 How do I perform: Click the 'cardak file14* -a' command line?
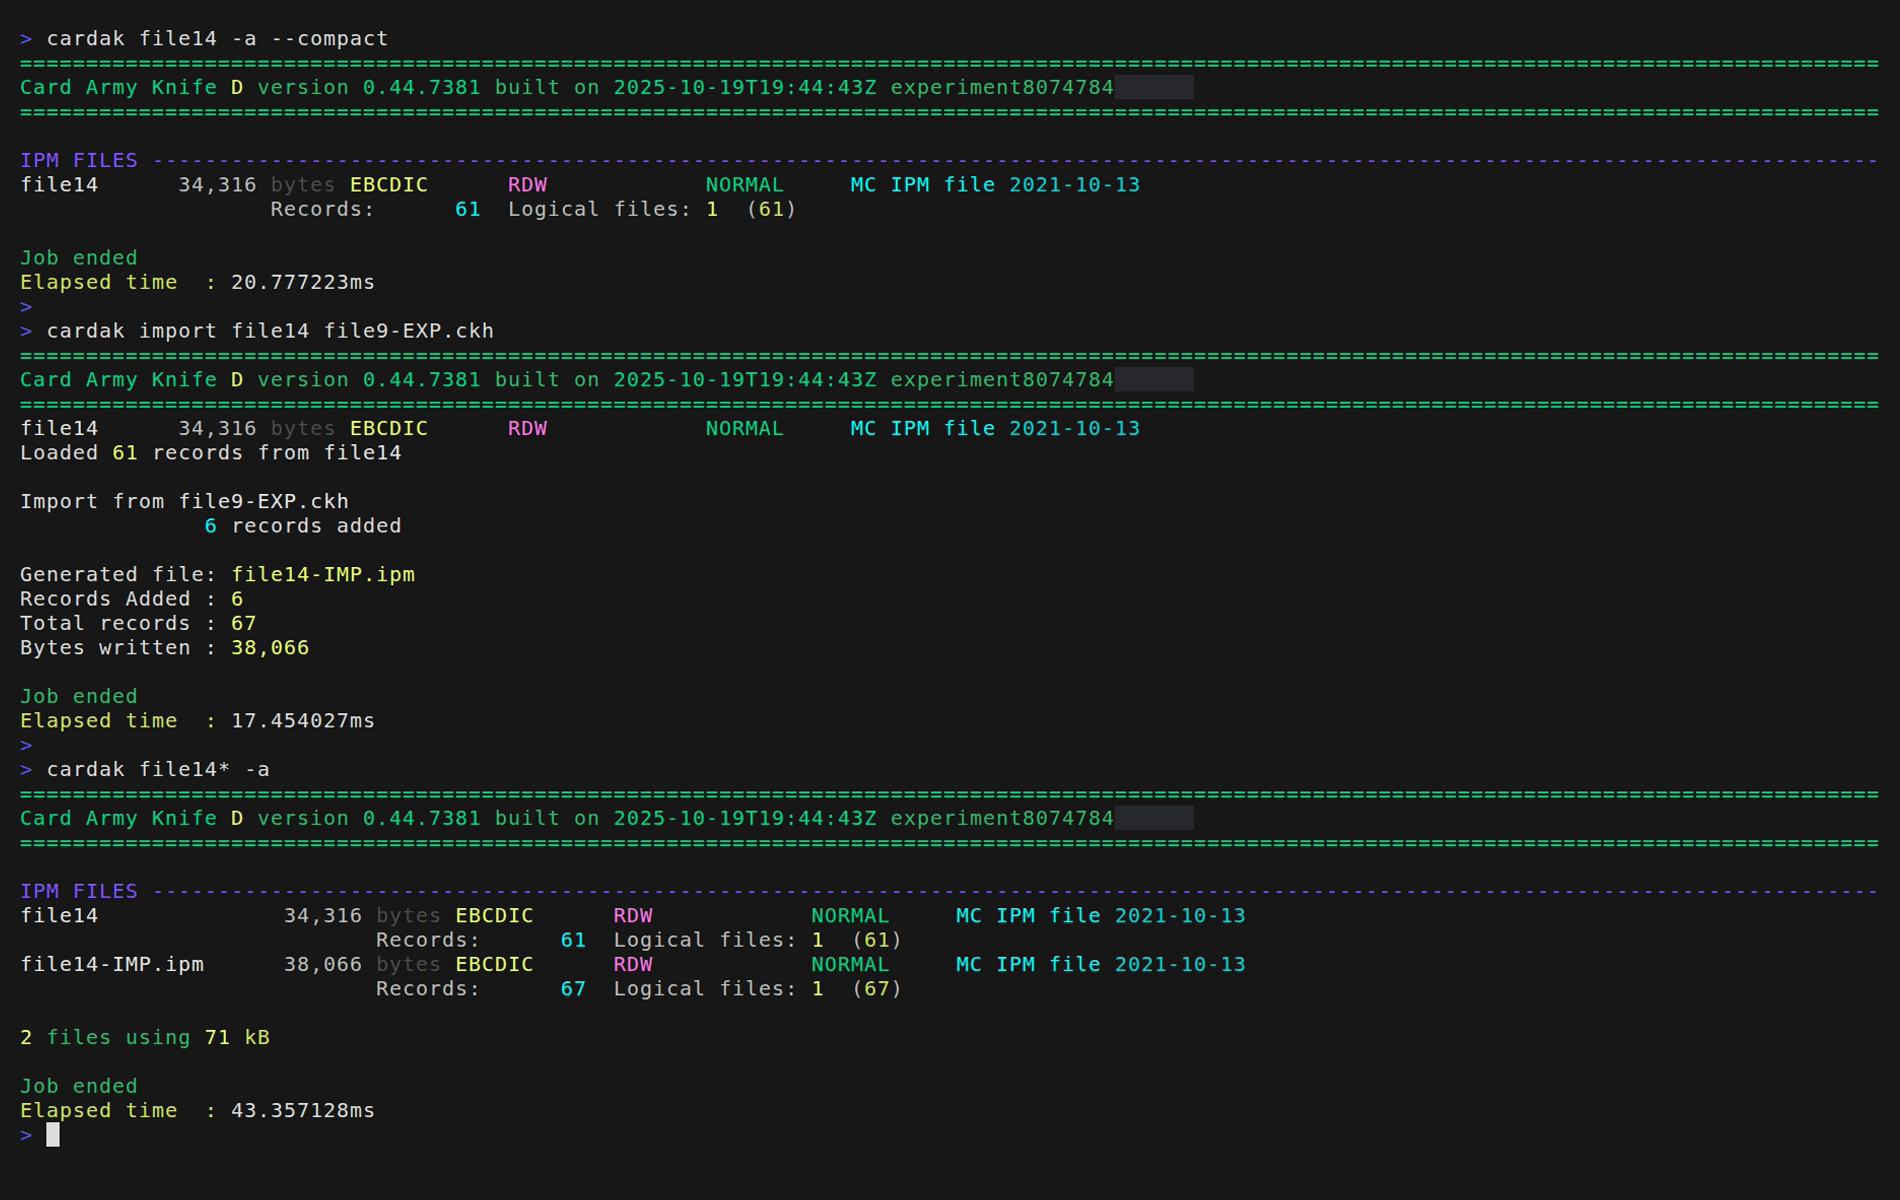158,769
